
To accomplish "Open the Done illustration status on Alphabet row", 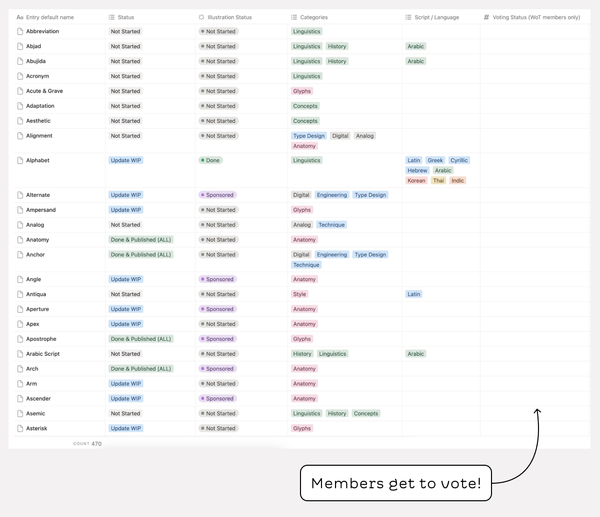I will click(210, 160).
